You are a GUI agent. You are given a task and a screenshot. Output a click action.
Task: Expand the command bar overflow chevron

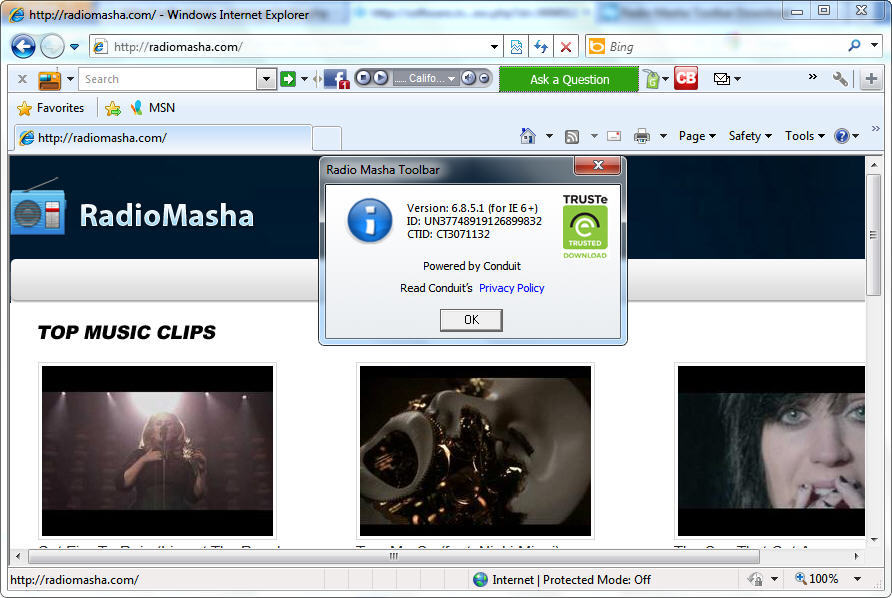coord(876,129)
